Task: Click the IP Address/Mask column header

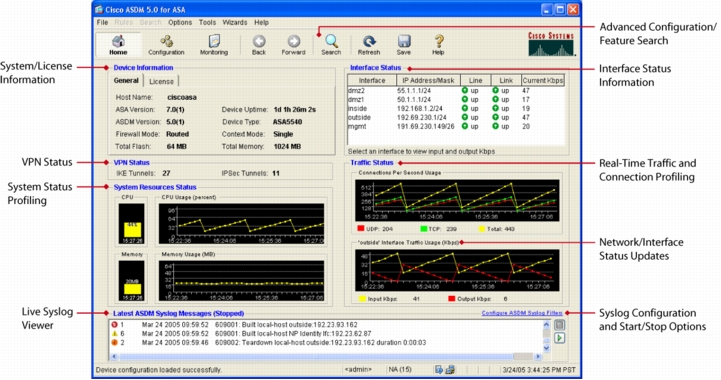Action: [428, 81]
